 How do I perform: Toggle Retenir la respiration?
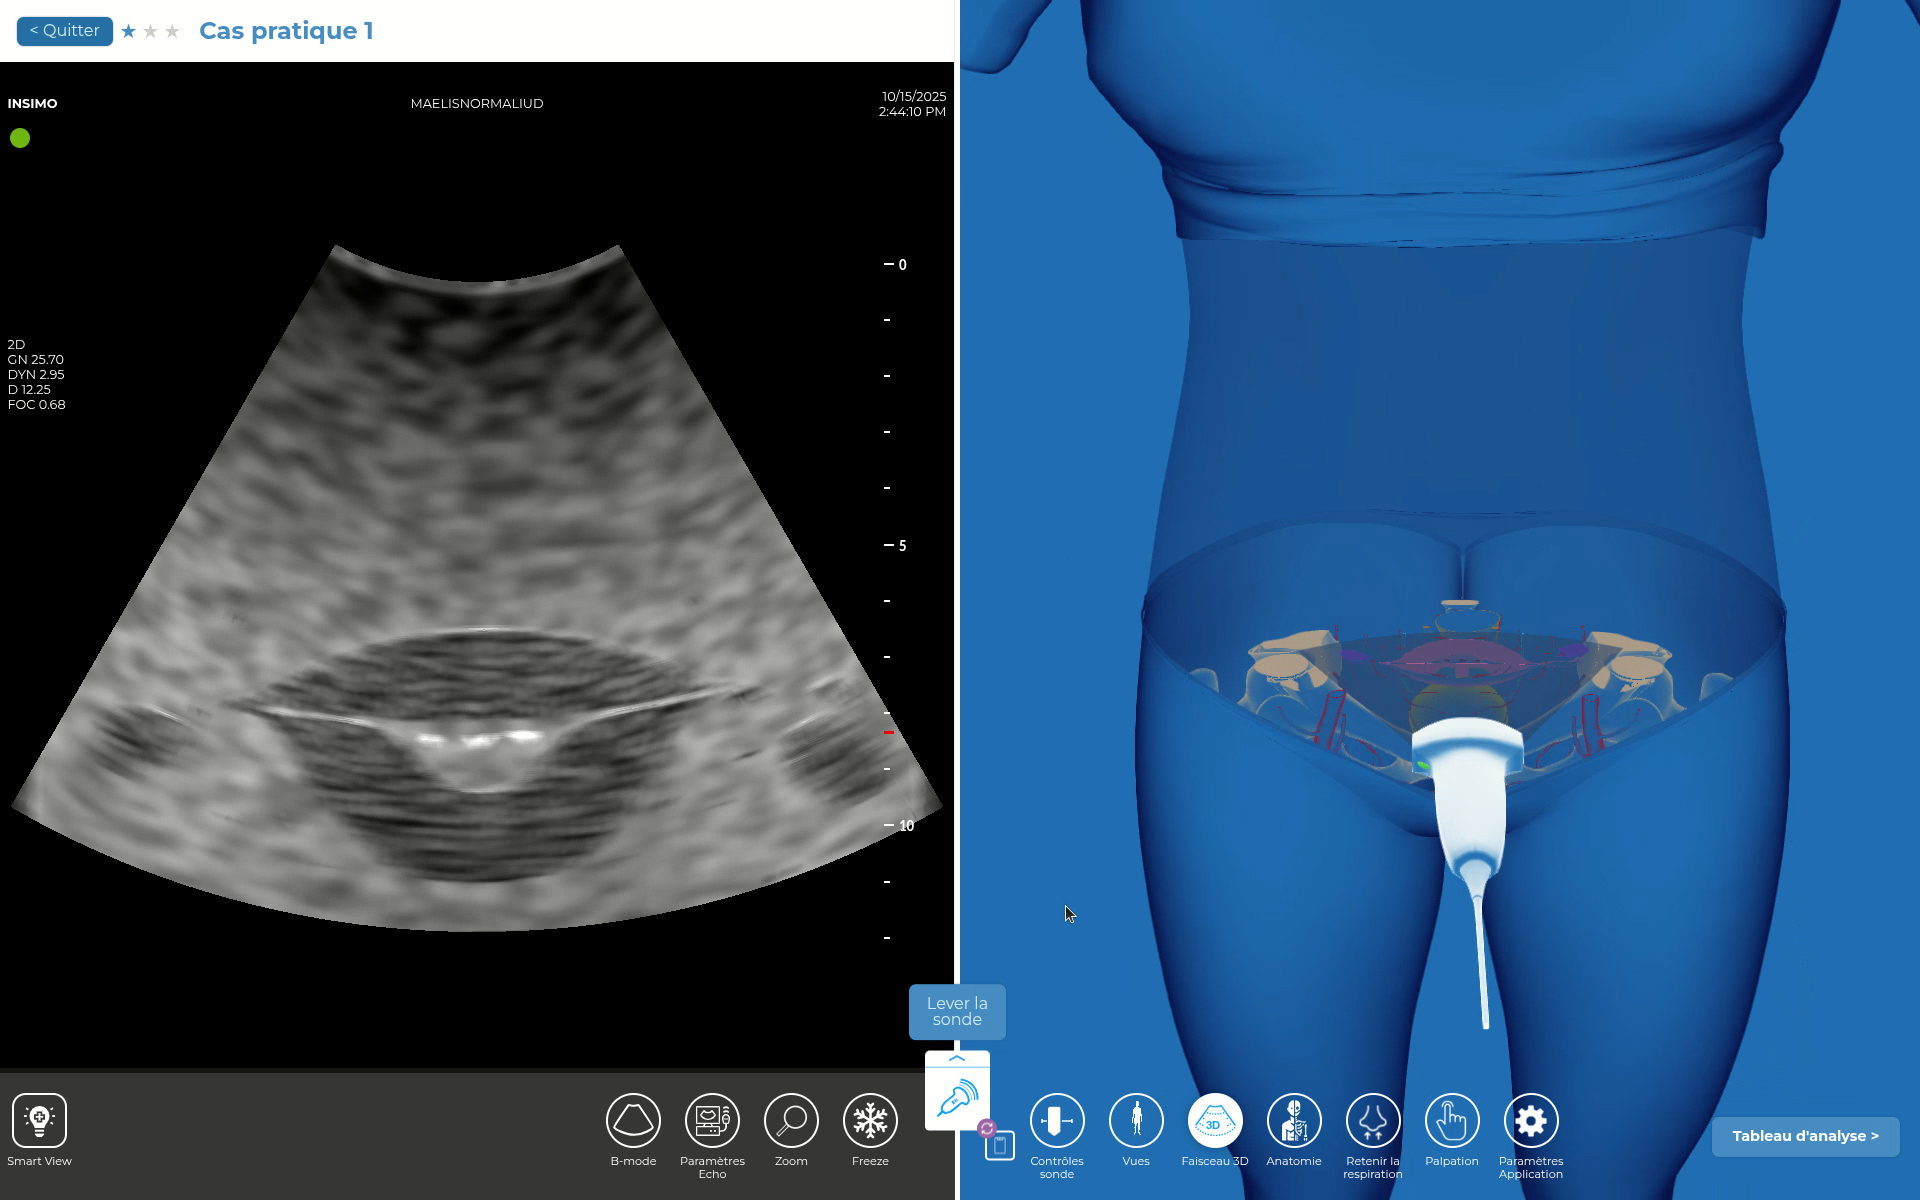(x=1373, y=1121)
